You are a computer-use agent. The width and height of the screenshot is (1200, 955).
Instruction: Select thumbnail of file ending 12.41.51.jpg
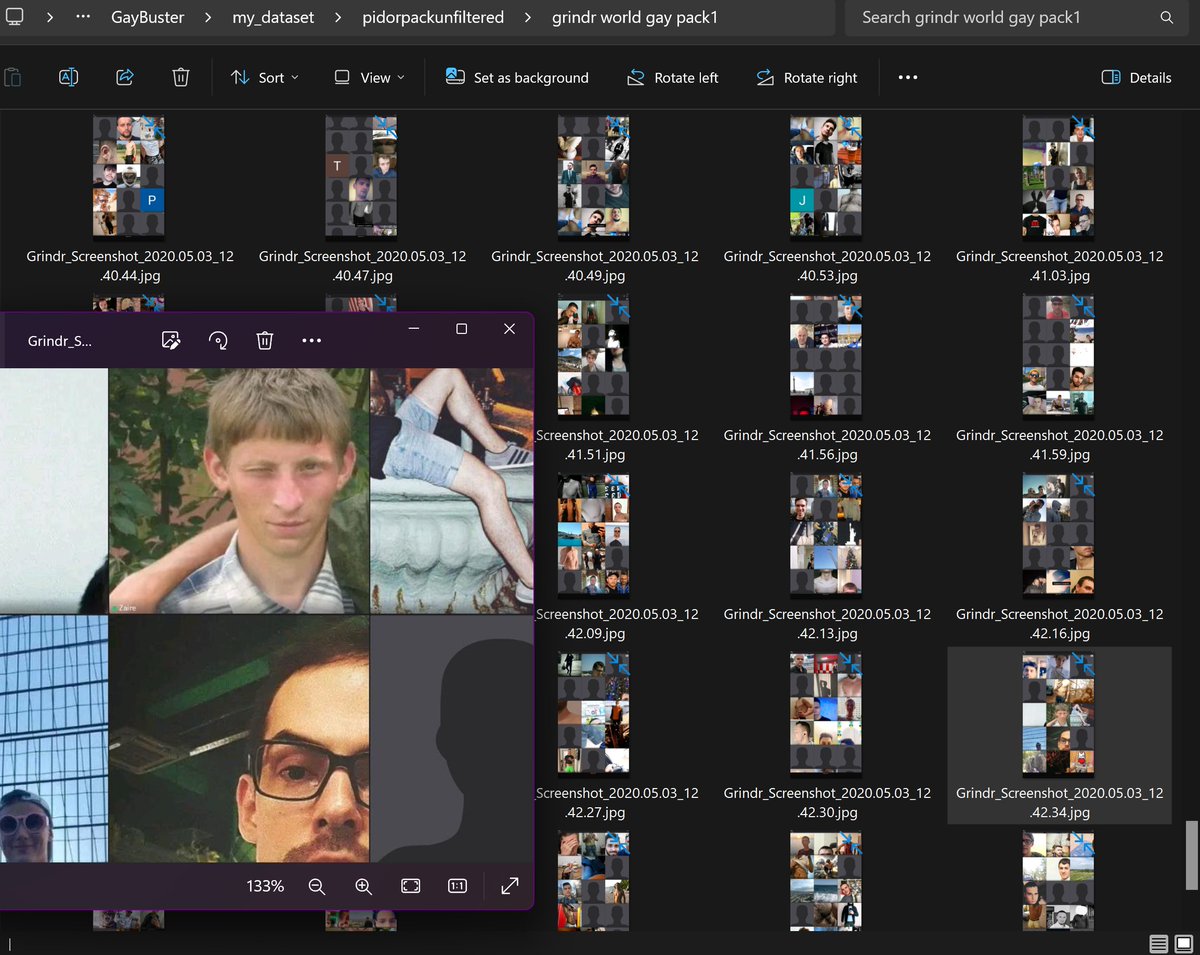tap(594, 356)
